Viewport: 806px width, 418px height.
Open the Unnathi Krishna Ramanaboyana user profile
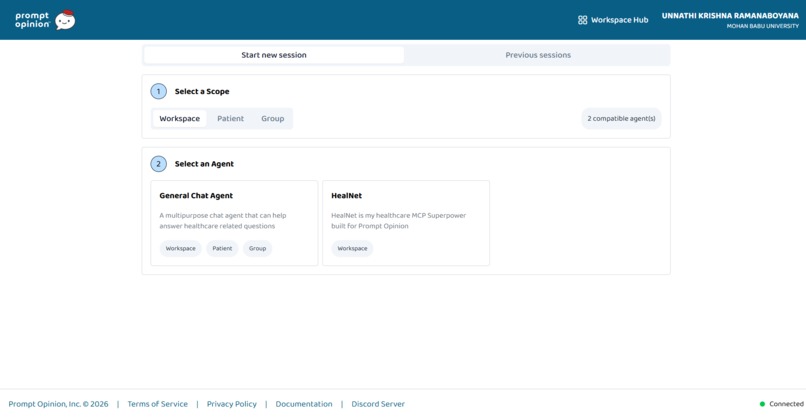click(730, 20)
